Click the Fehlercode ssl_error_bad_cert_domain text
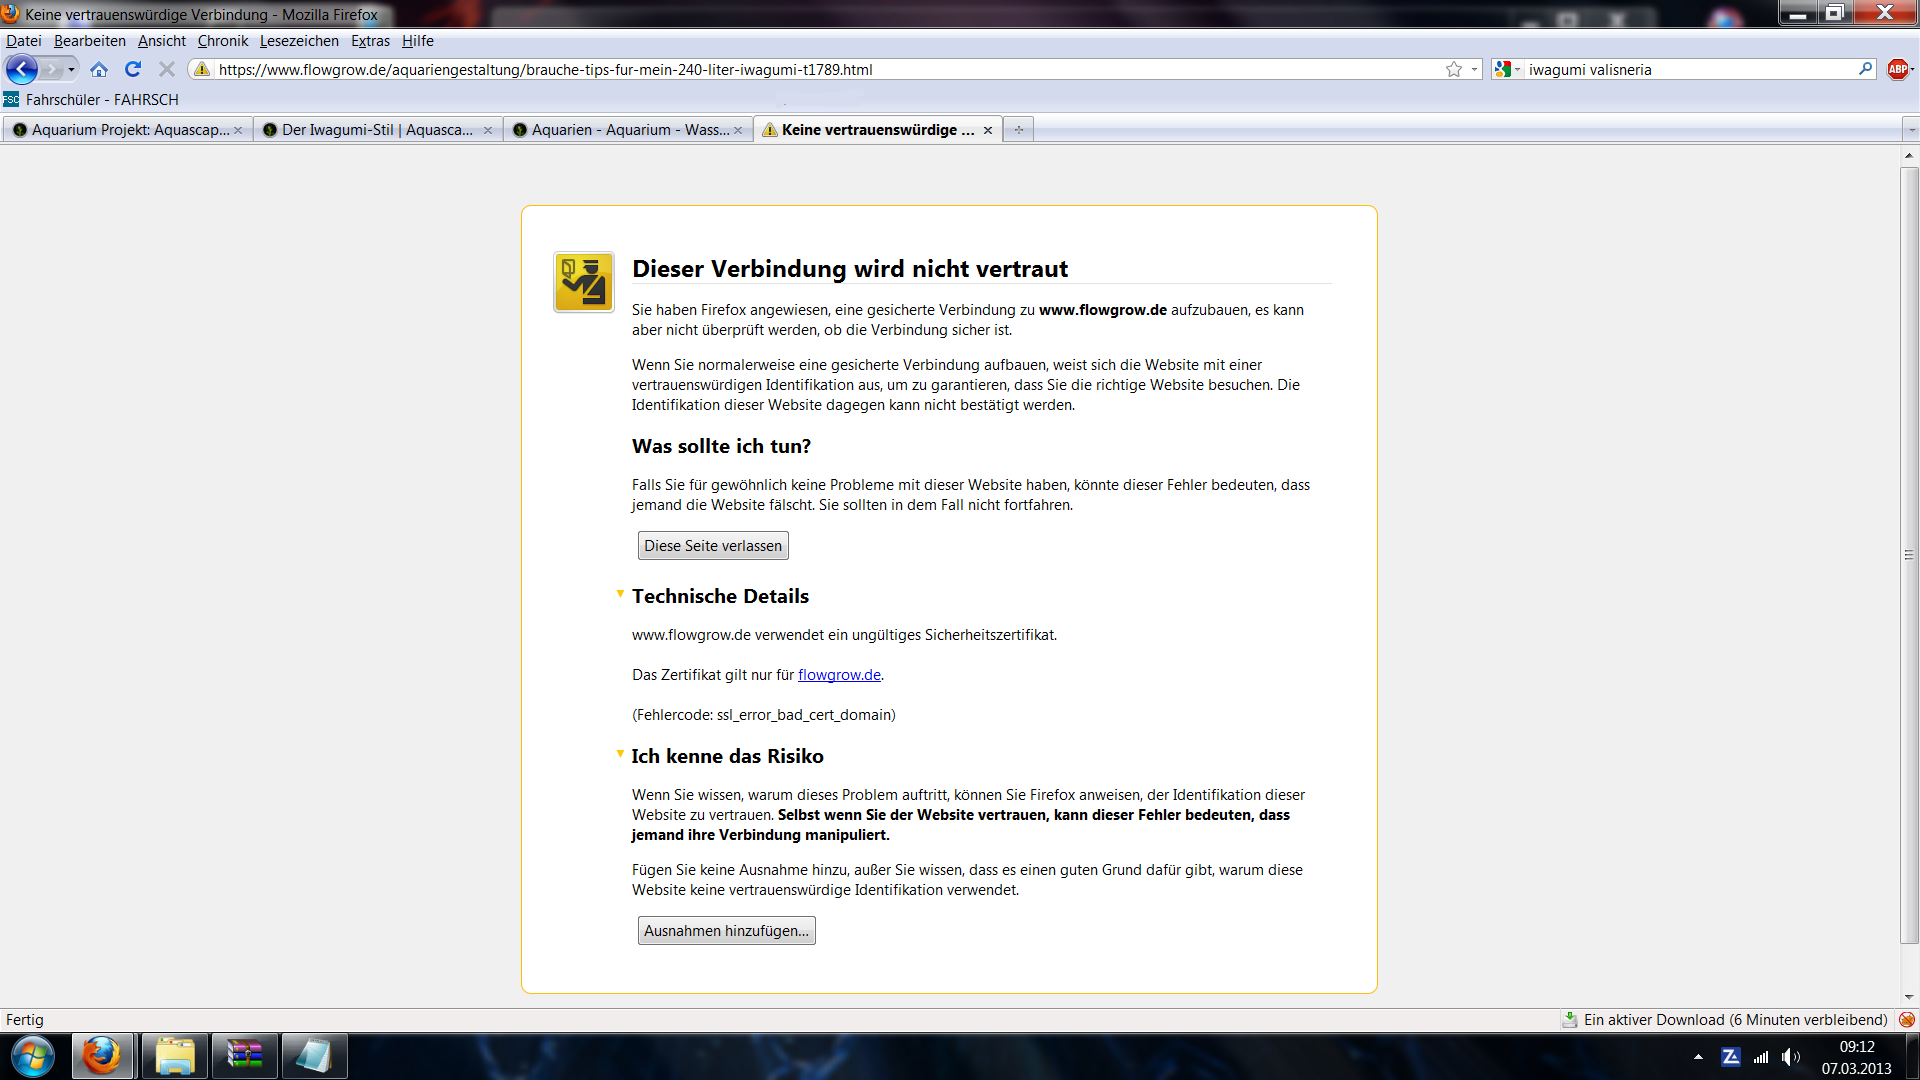 764,715
